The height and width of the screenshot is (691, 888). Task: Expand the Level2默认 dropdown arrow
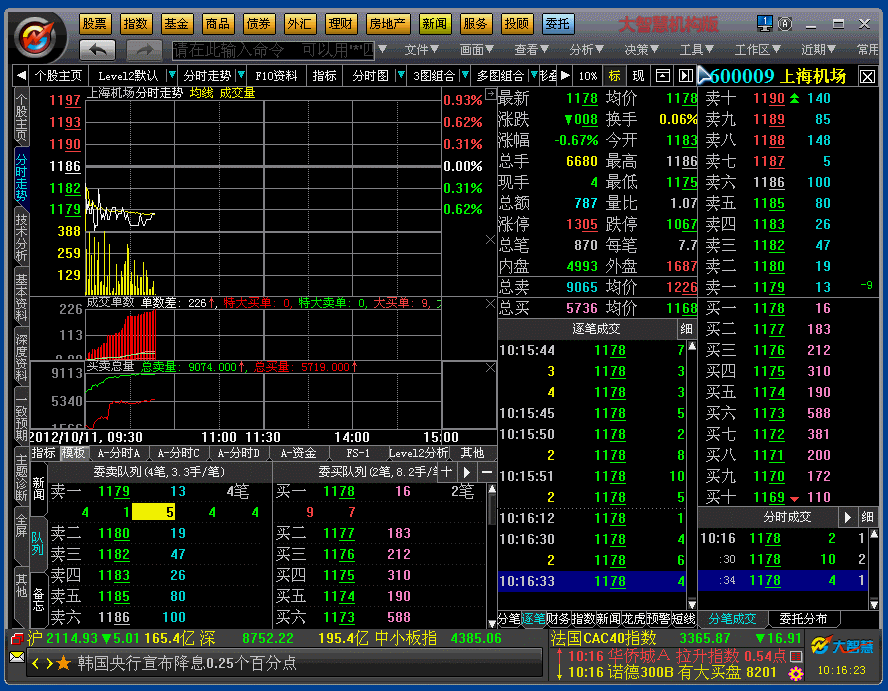point(172,75)
